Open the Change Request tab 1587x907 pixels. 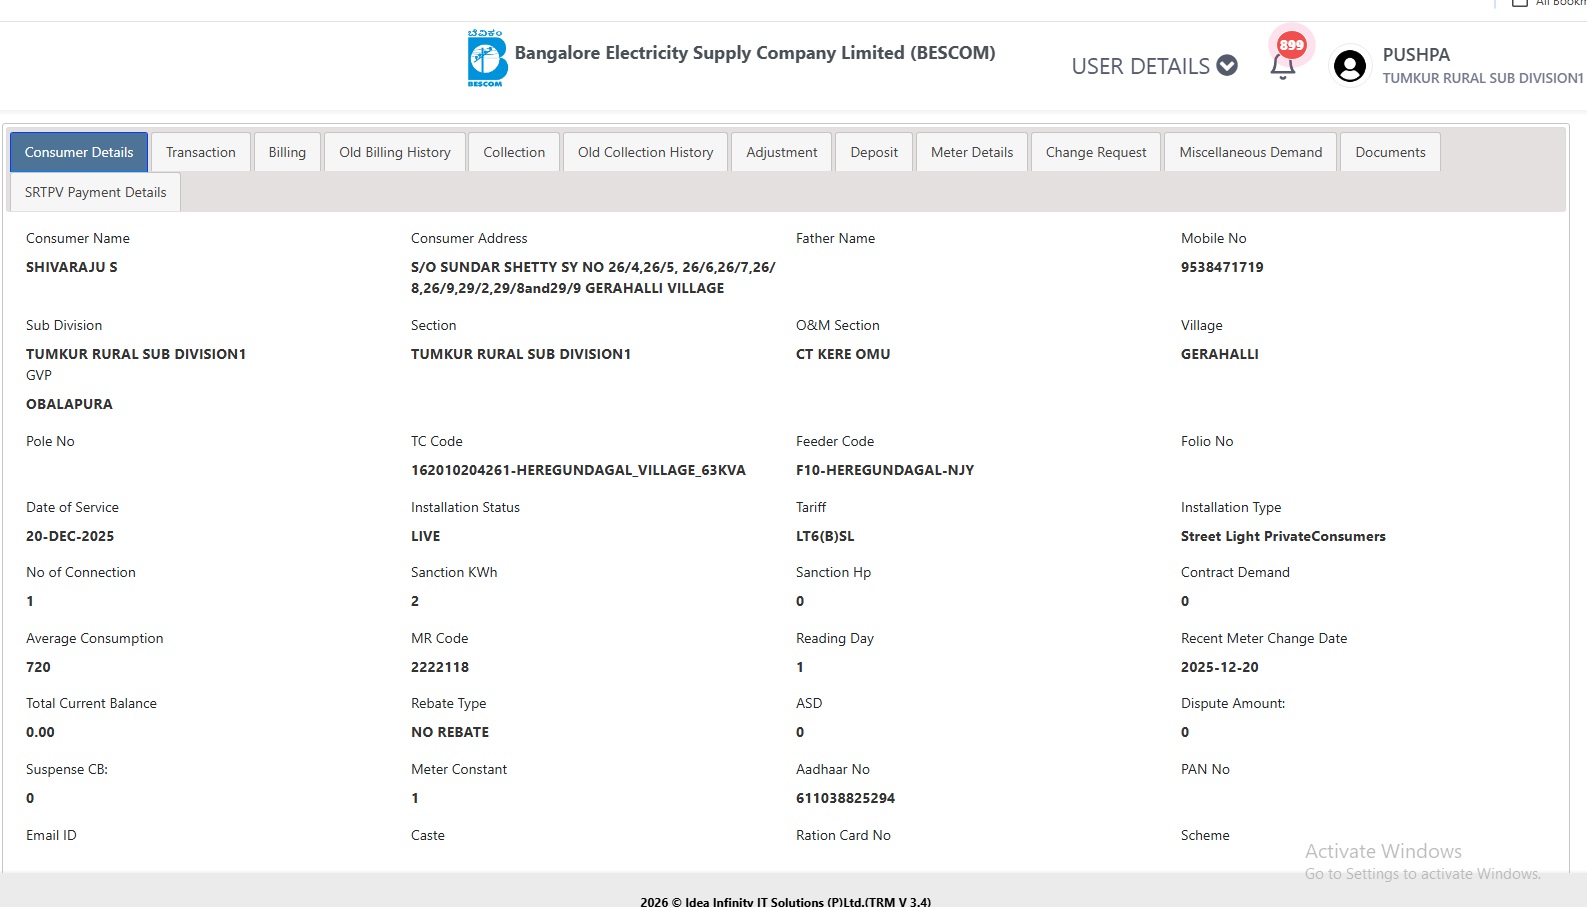click(x=1096, y=152)
